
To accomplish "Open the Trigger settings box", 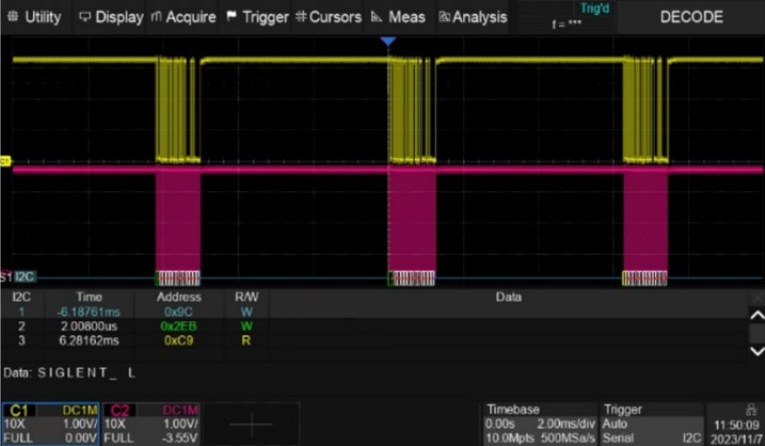I will coord(651,424).
